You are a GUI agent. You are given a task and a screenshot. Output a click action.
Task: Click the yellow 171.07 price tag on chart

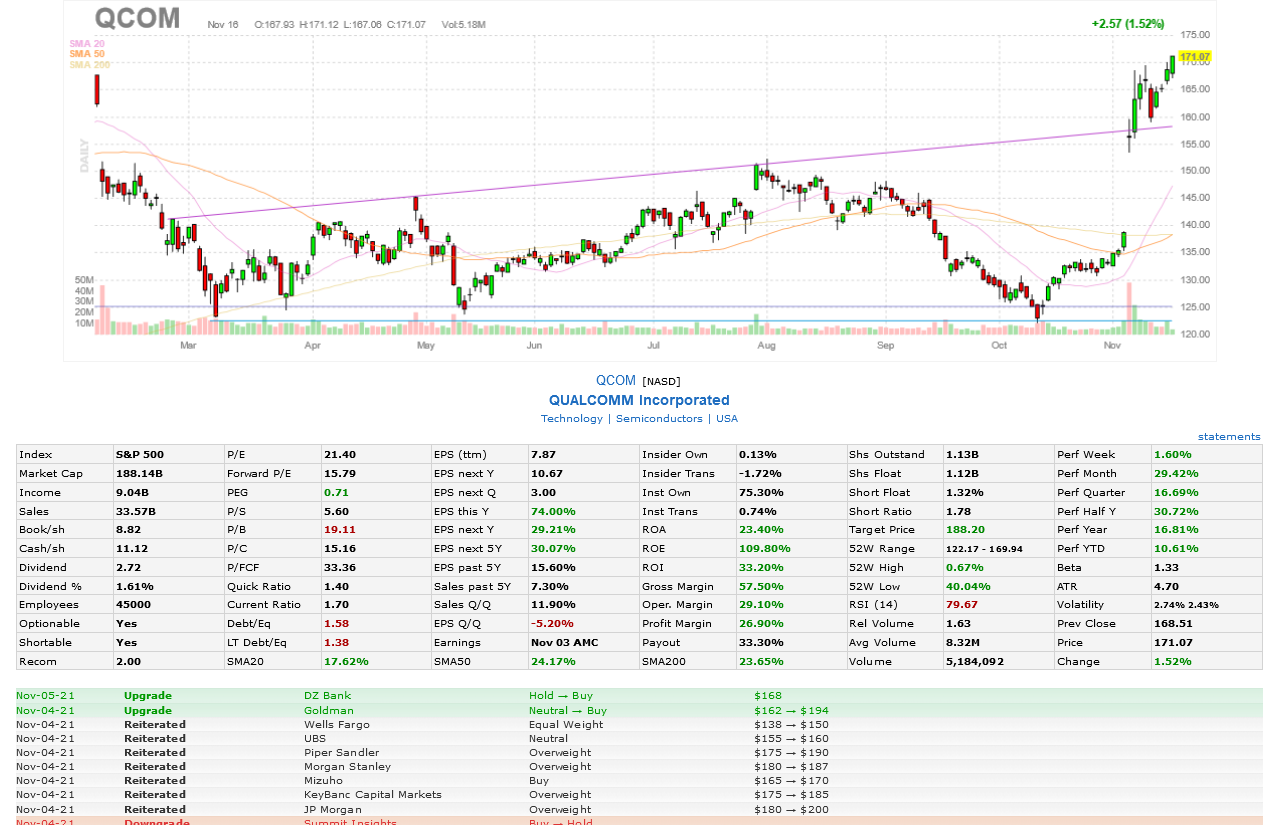pos(1195,57)
